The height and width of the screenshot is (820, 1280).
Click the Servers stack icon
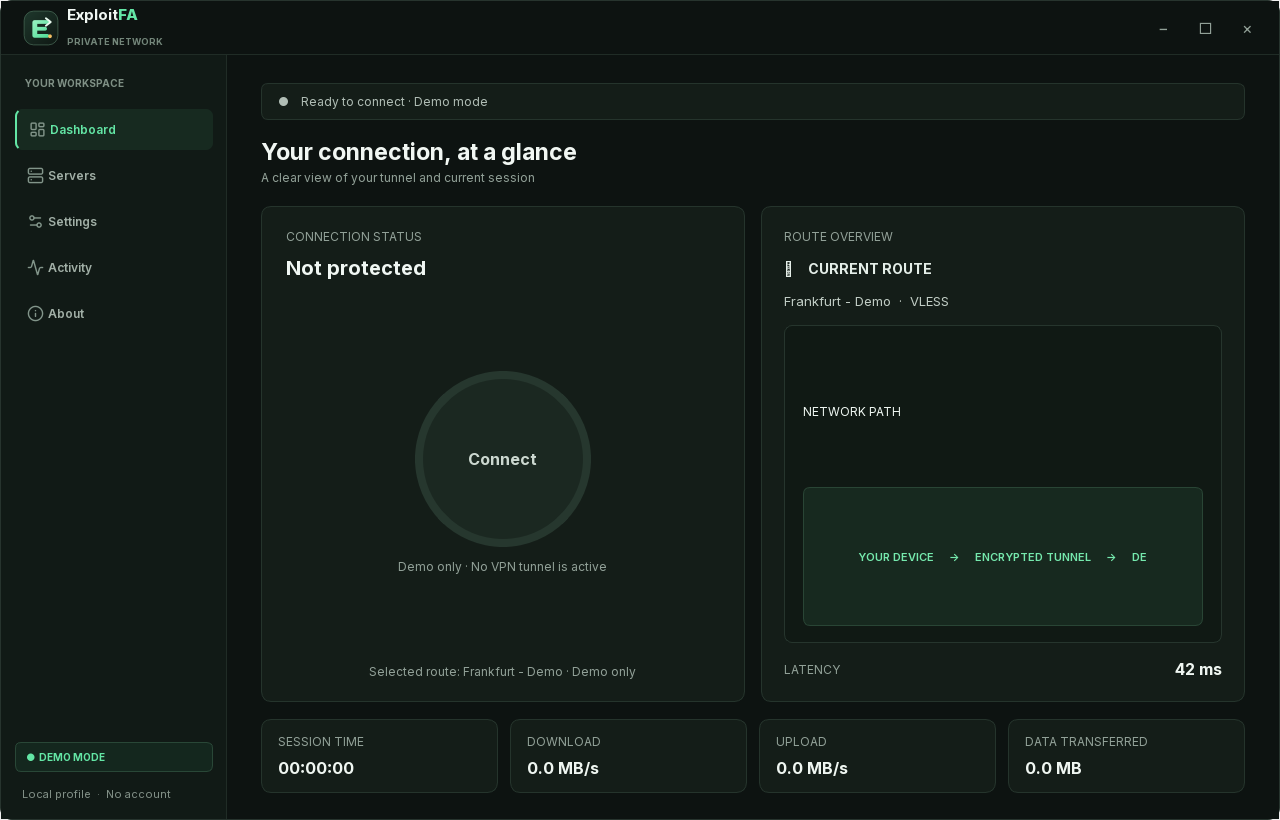36,176
